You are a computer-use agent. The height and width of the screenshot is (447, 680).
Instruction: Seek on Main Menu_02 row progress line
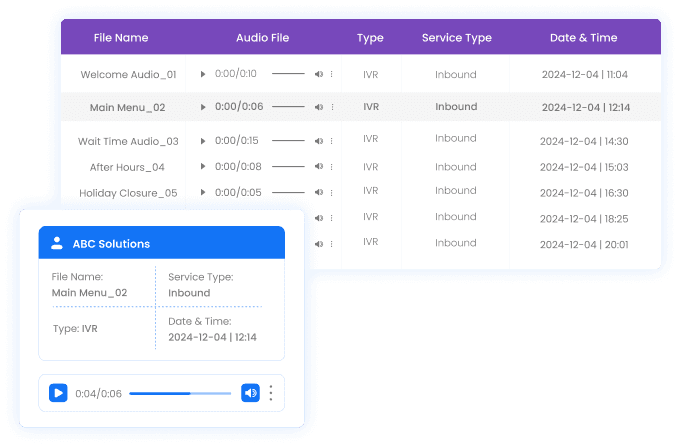pos(288,107)
